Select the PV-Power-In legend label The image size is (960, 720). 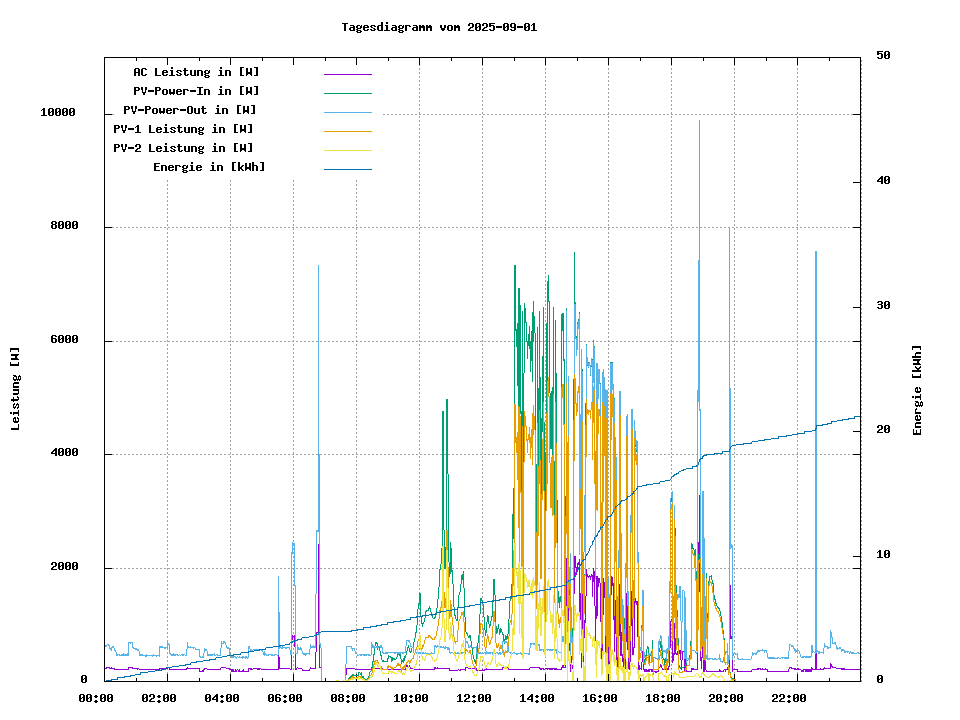[196, 91]
